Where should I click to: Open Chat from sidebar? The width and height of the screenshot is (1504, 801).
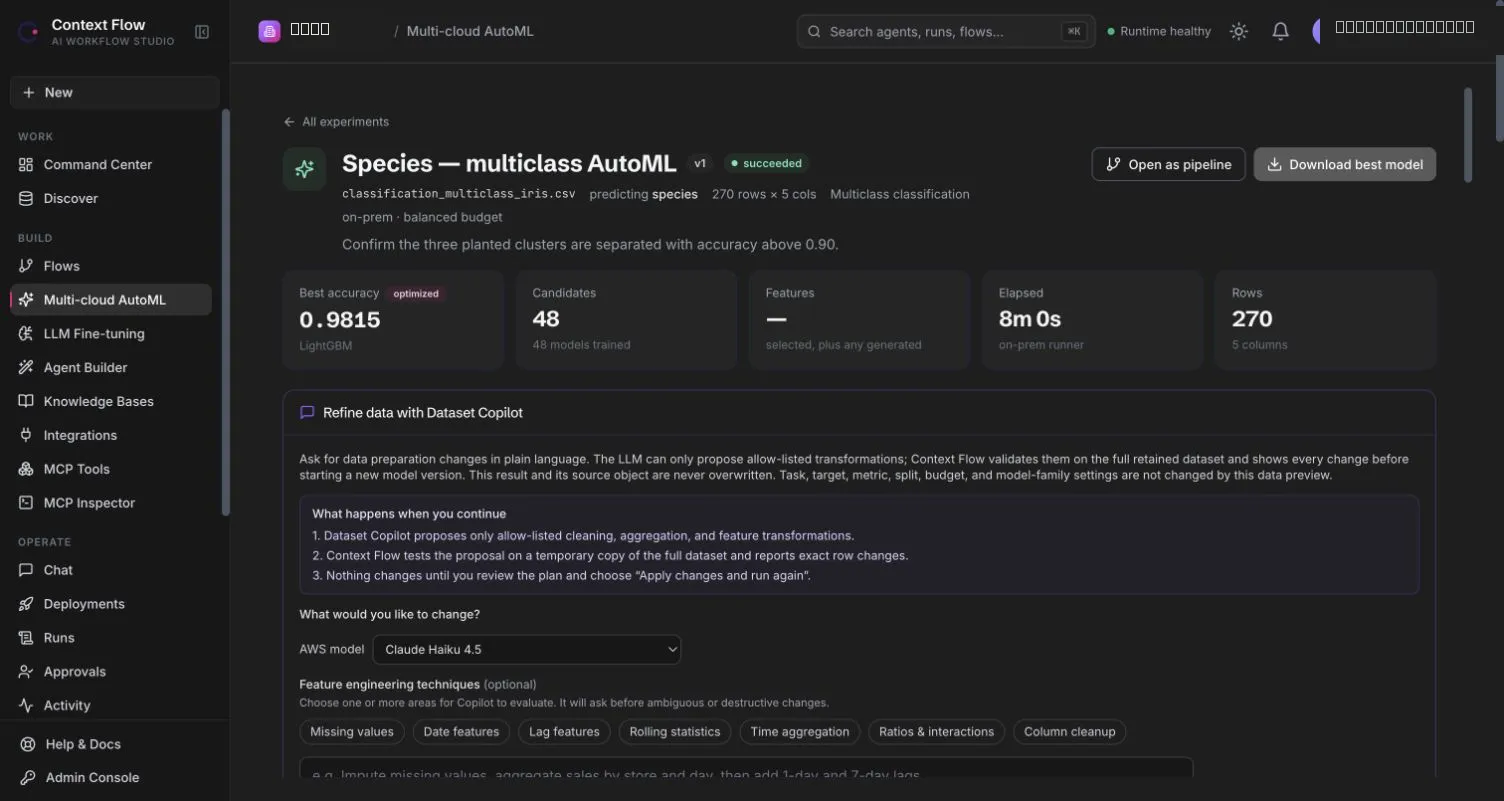pyautogui.click(x=111, y=570)
